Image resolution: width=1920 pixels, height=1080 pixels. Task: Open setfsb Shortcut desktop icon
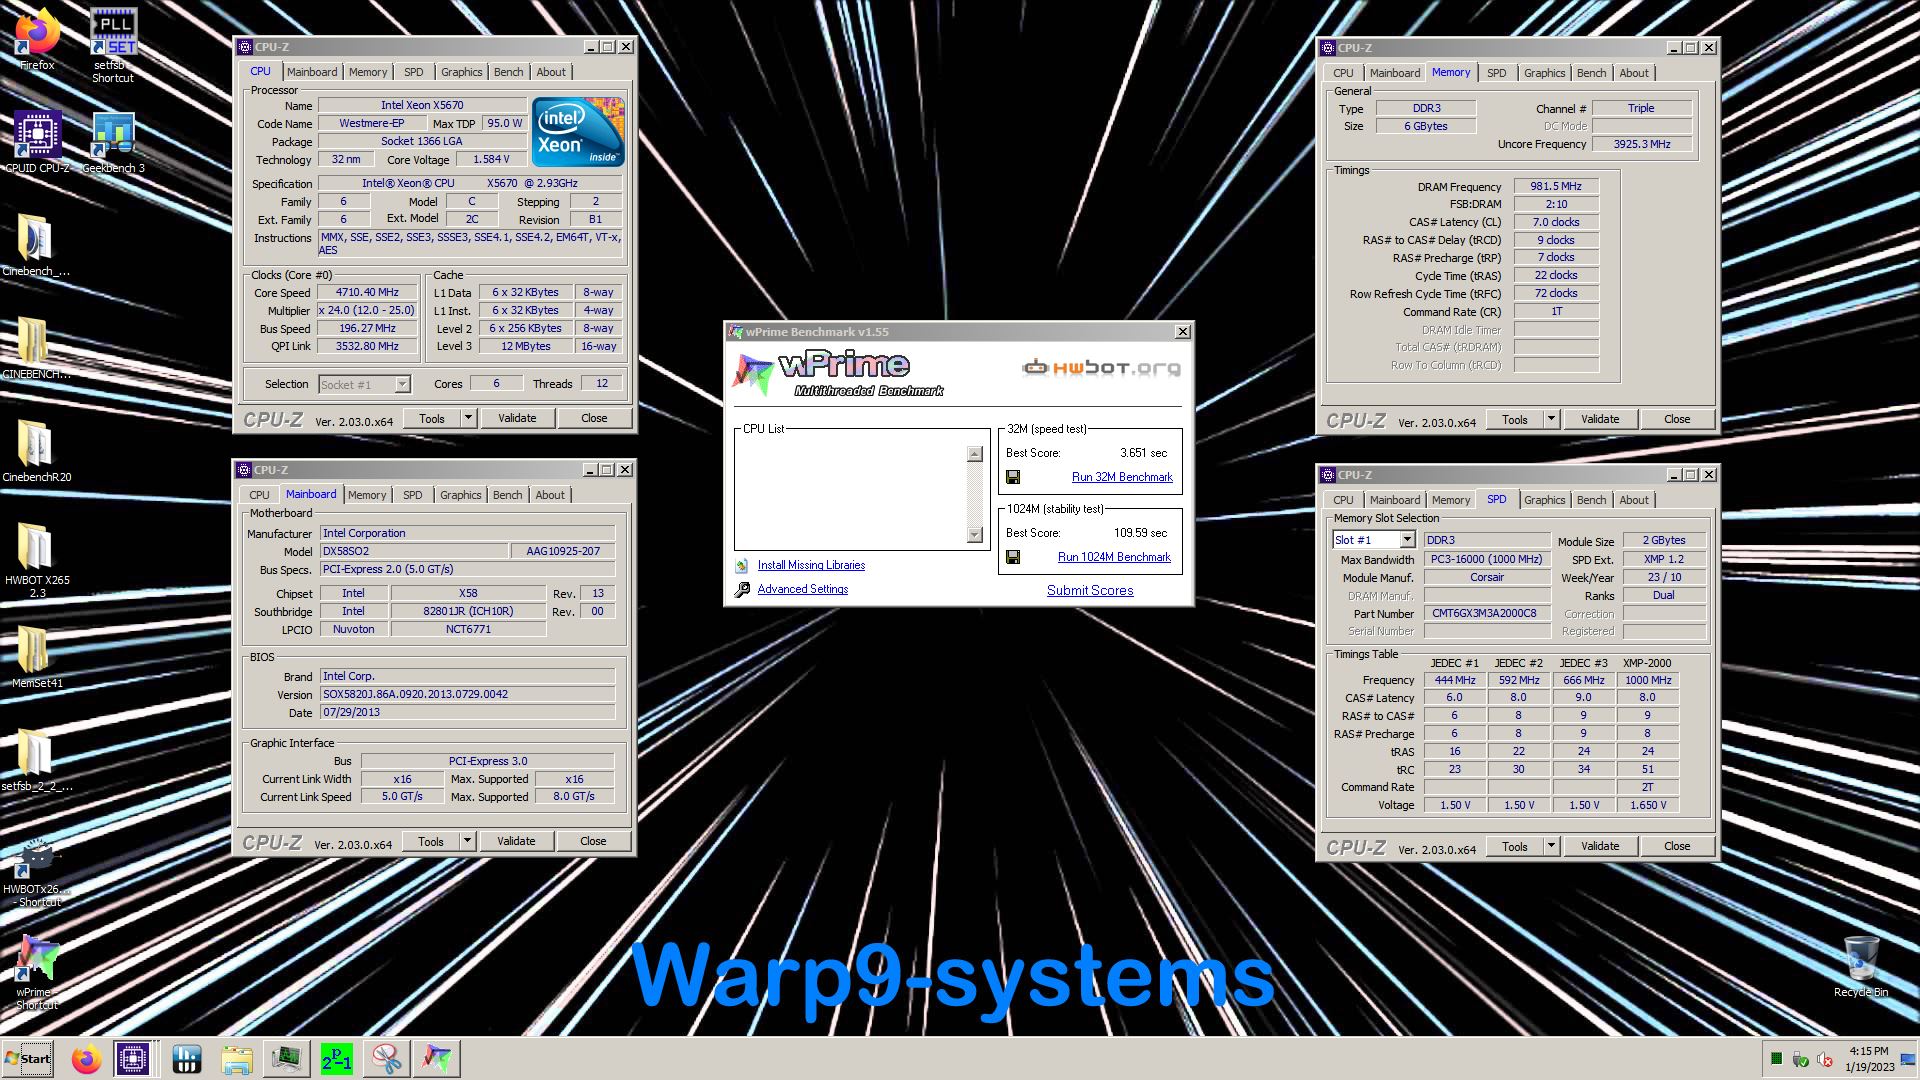[x=113, y=45]
